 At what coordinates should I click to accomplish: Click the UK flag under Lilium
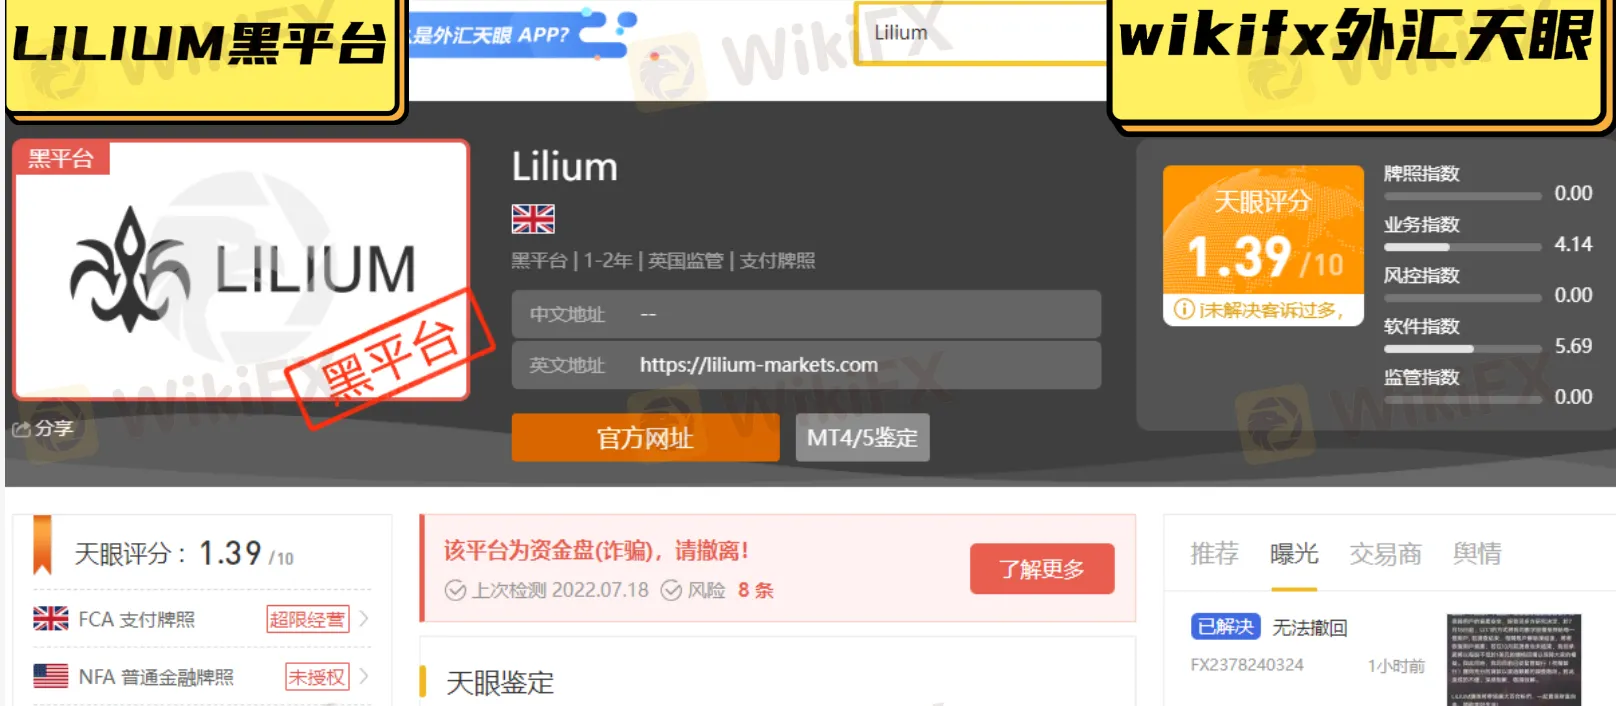coord(533,219)
